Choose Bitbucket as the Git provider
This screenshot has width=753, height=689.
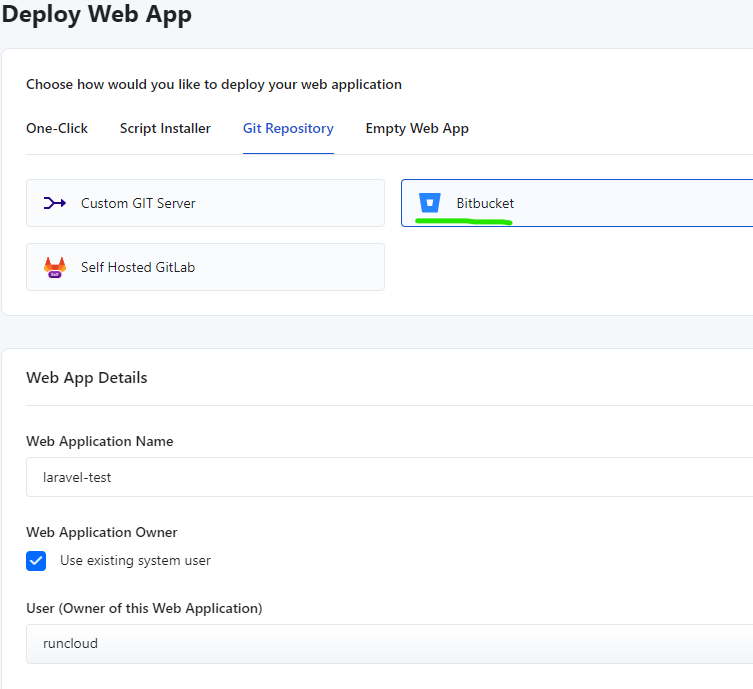coord(576,203)
